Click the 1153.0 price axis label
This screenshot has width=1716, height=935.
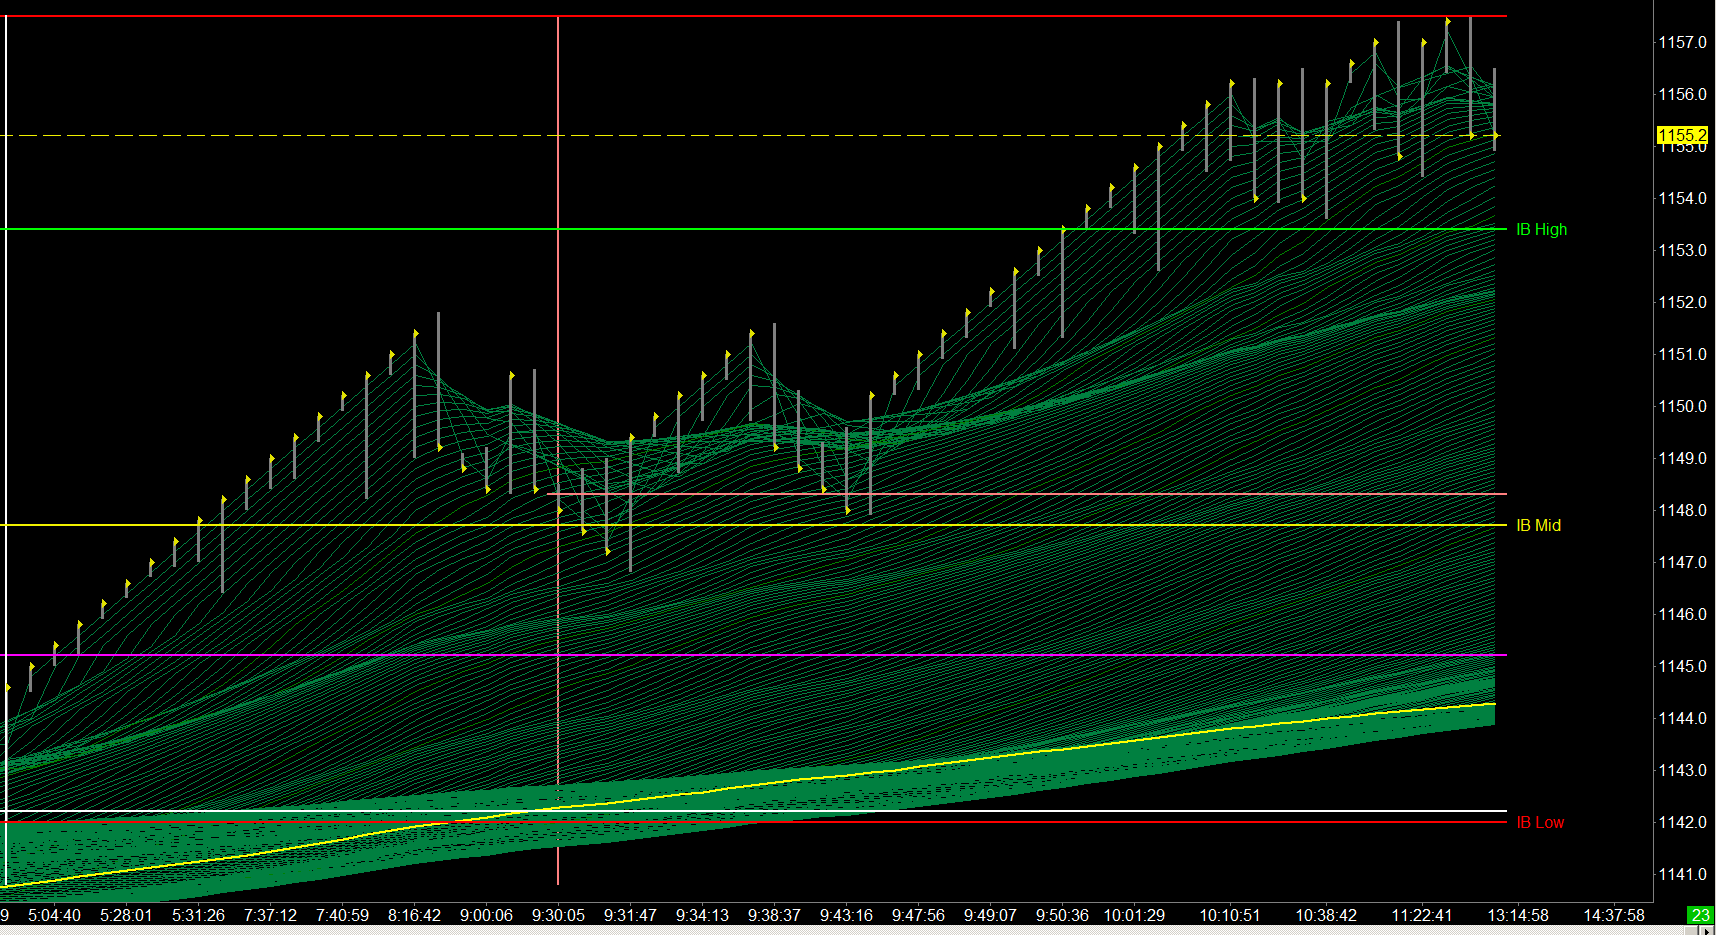click(x=1682, y=251)
